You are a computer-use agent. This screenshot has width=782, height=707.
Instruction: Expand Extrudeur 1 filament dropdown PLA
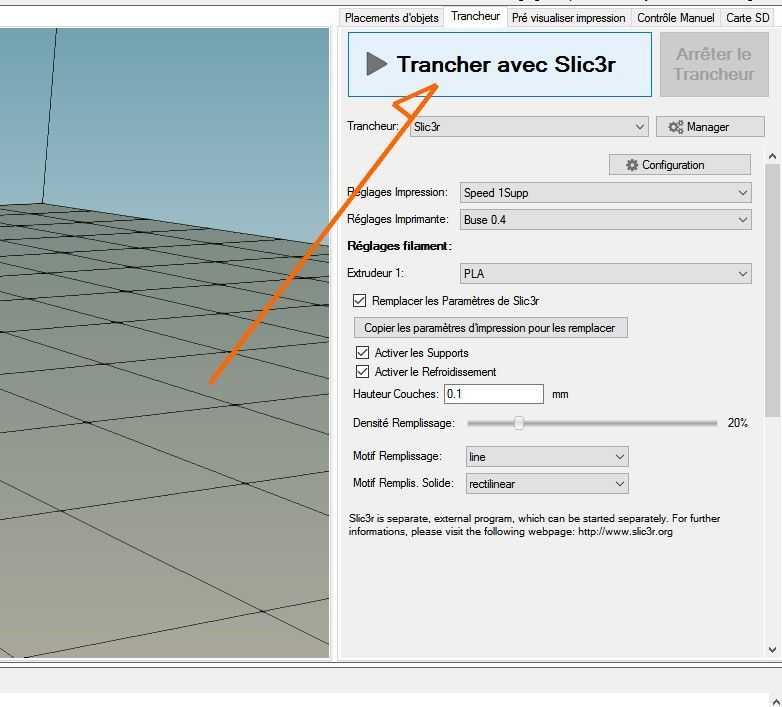point(605,273)
